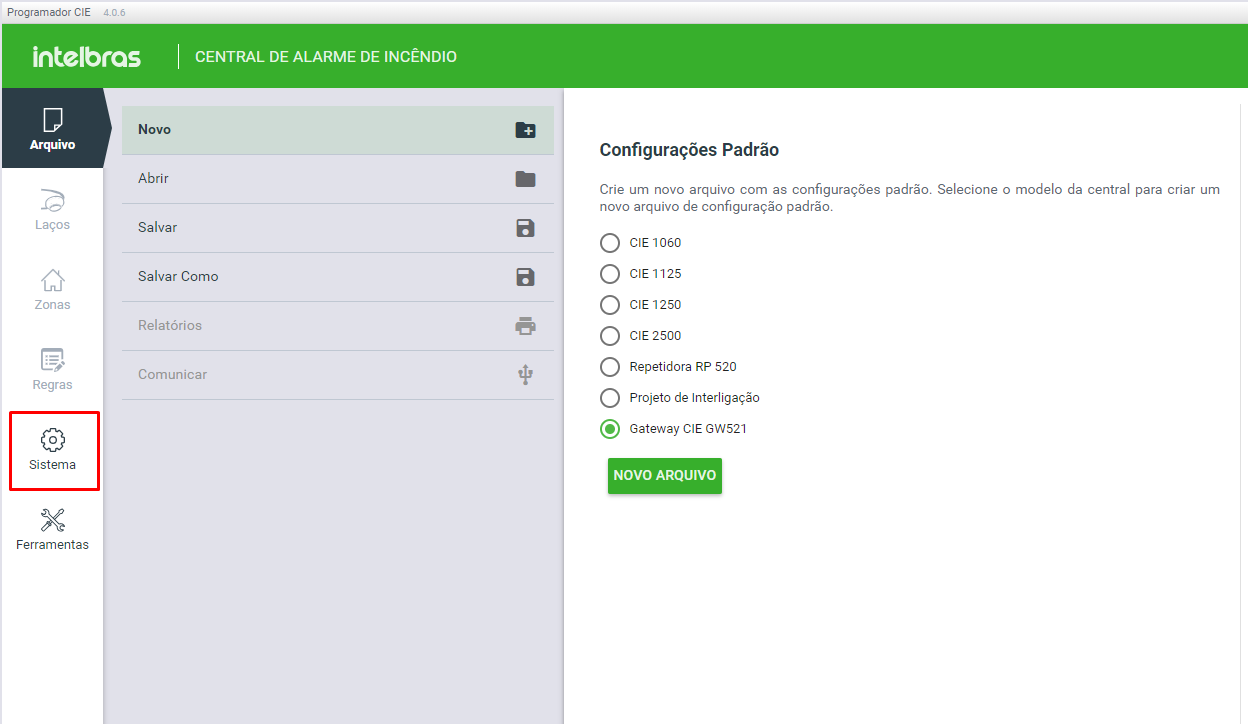This screenshot has height=724, width=1248.
Task: Click the 4.0.6 version number
Action: [x=115, y=12]
